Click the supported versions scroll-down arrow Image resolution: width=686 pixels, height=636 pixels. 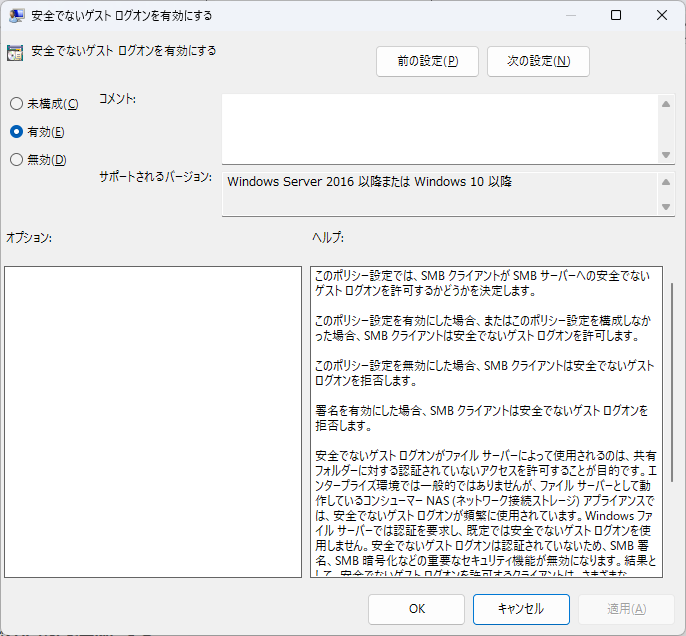tap(667, 206)
